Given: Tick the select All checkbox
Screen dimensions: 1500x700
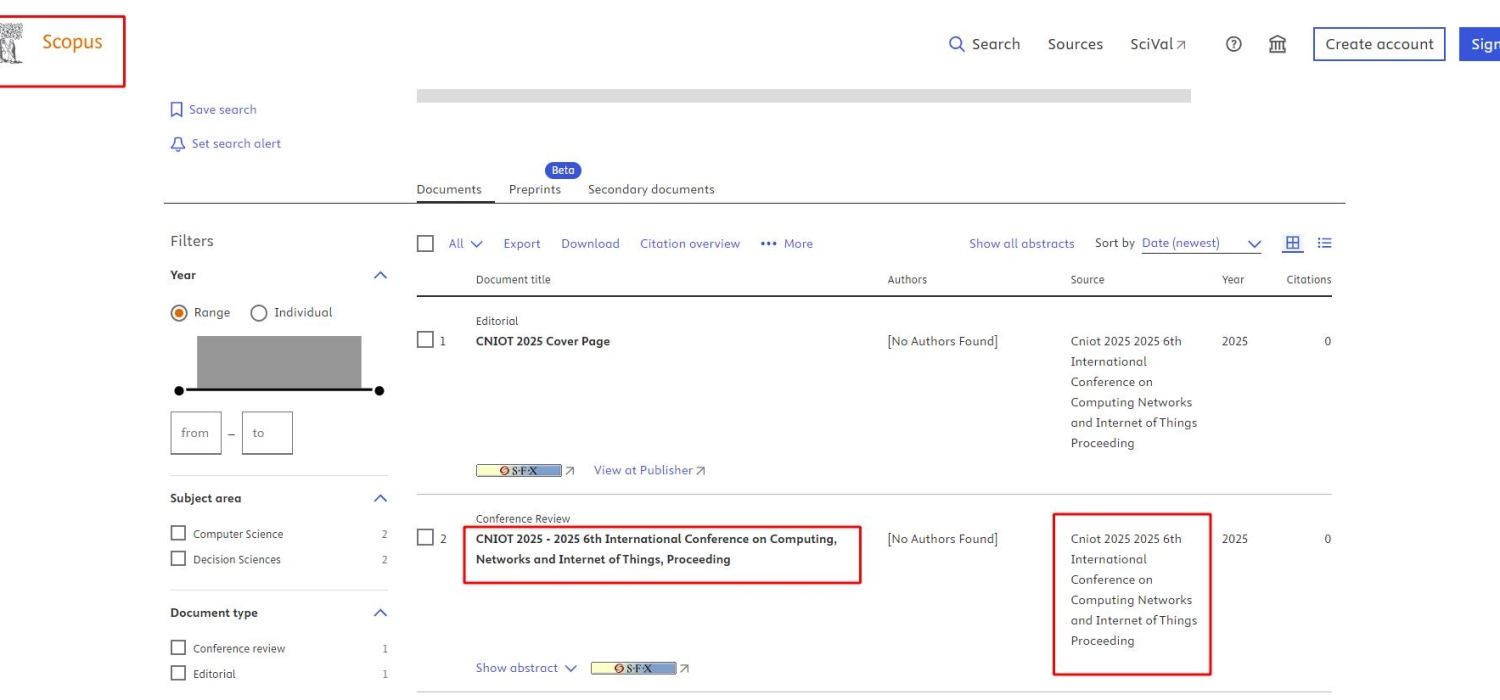Looking at the screenshot, I should point(425,244).
